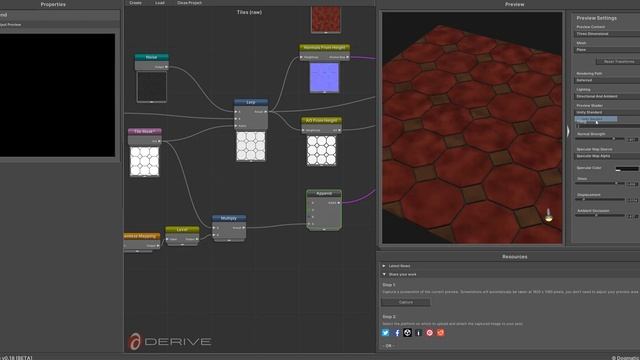Click AO From Height node output port

coord(340,130)
